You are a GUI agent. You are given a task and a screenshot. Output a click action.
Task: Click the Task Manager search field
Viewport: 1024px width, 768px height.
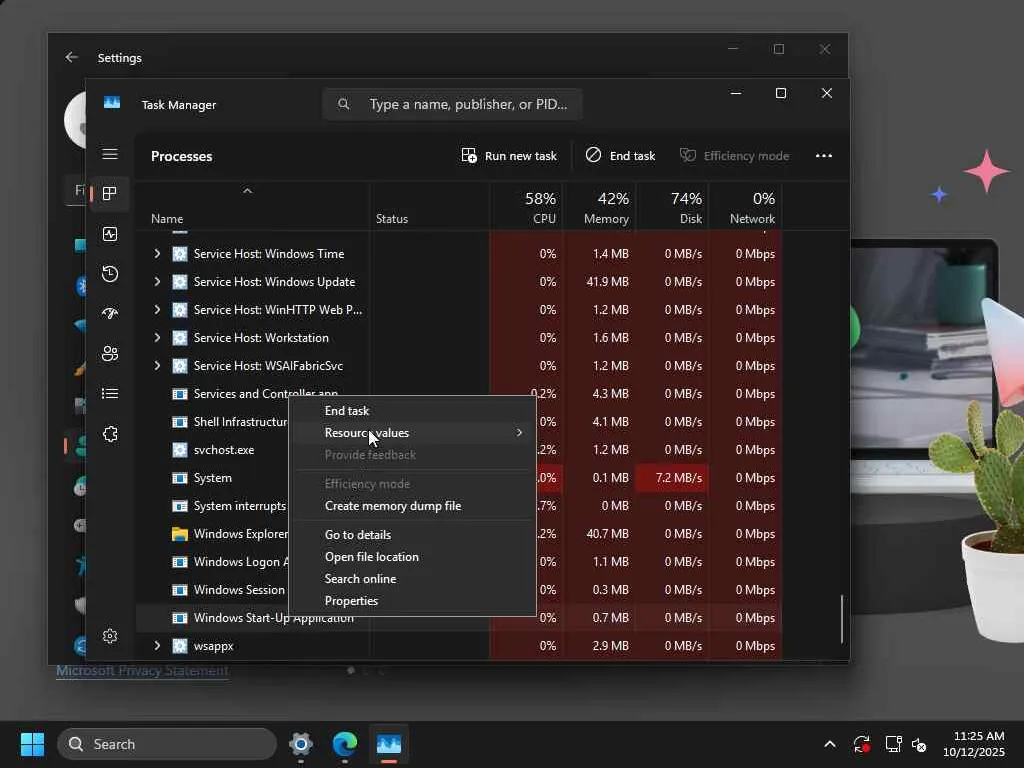click(453, 104)
